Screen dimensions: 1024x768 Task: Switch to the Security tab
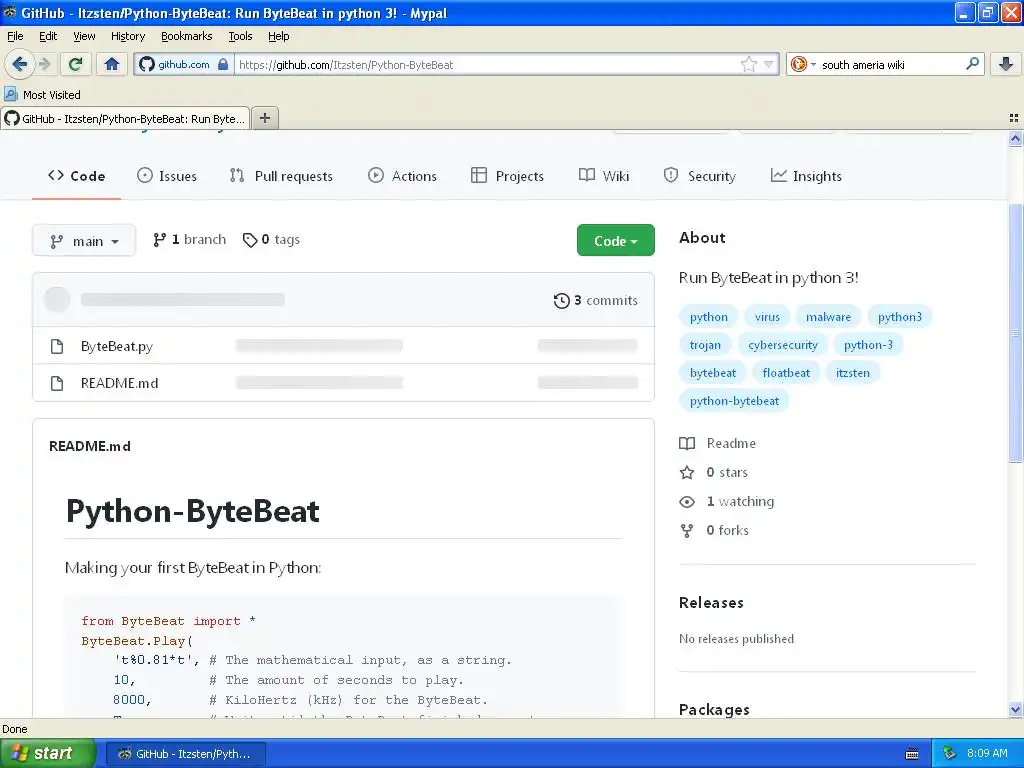[x=699, y=176]
